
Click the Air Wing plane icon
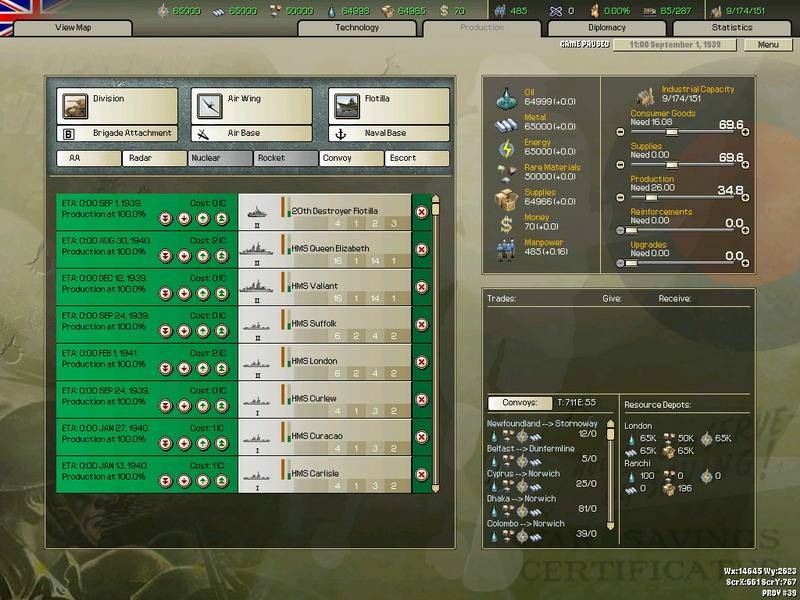click(209, 105)
